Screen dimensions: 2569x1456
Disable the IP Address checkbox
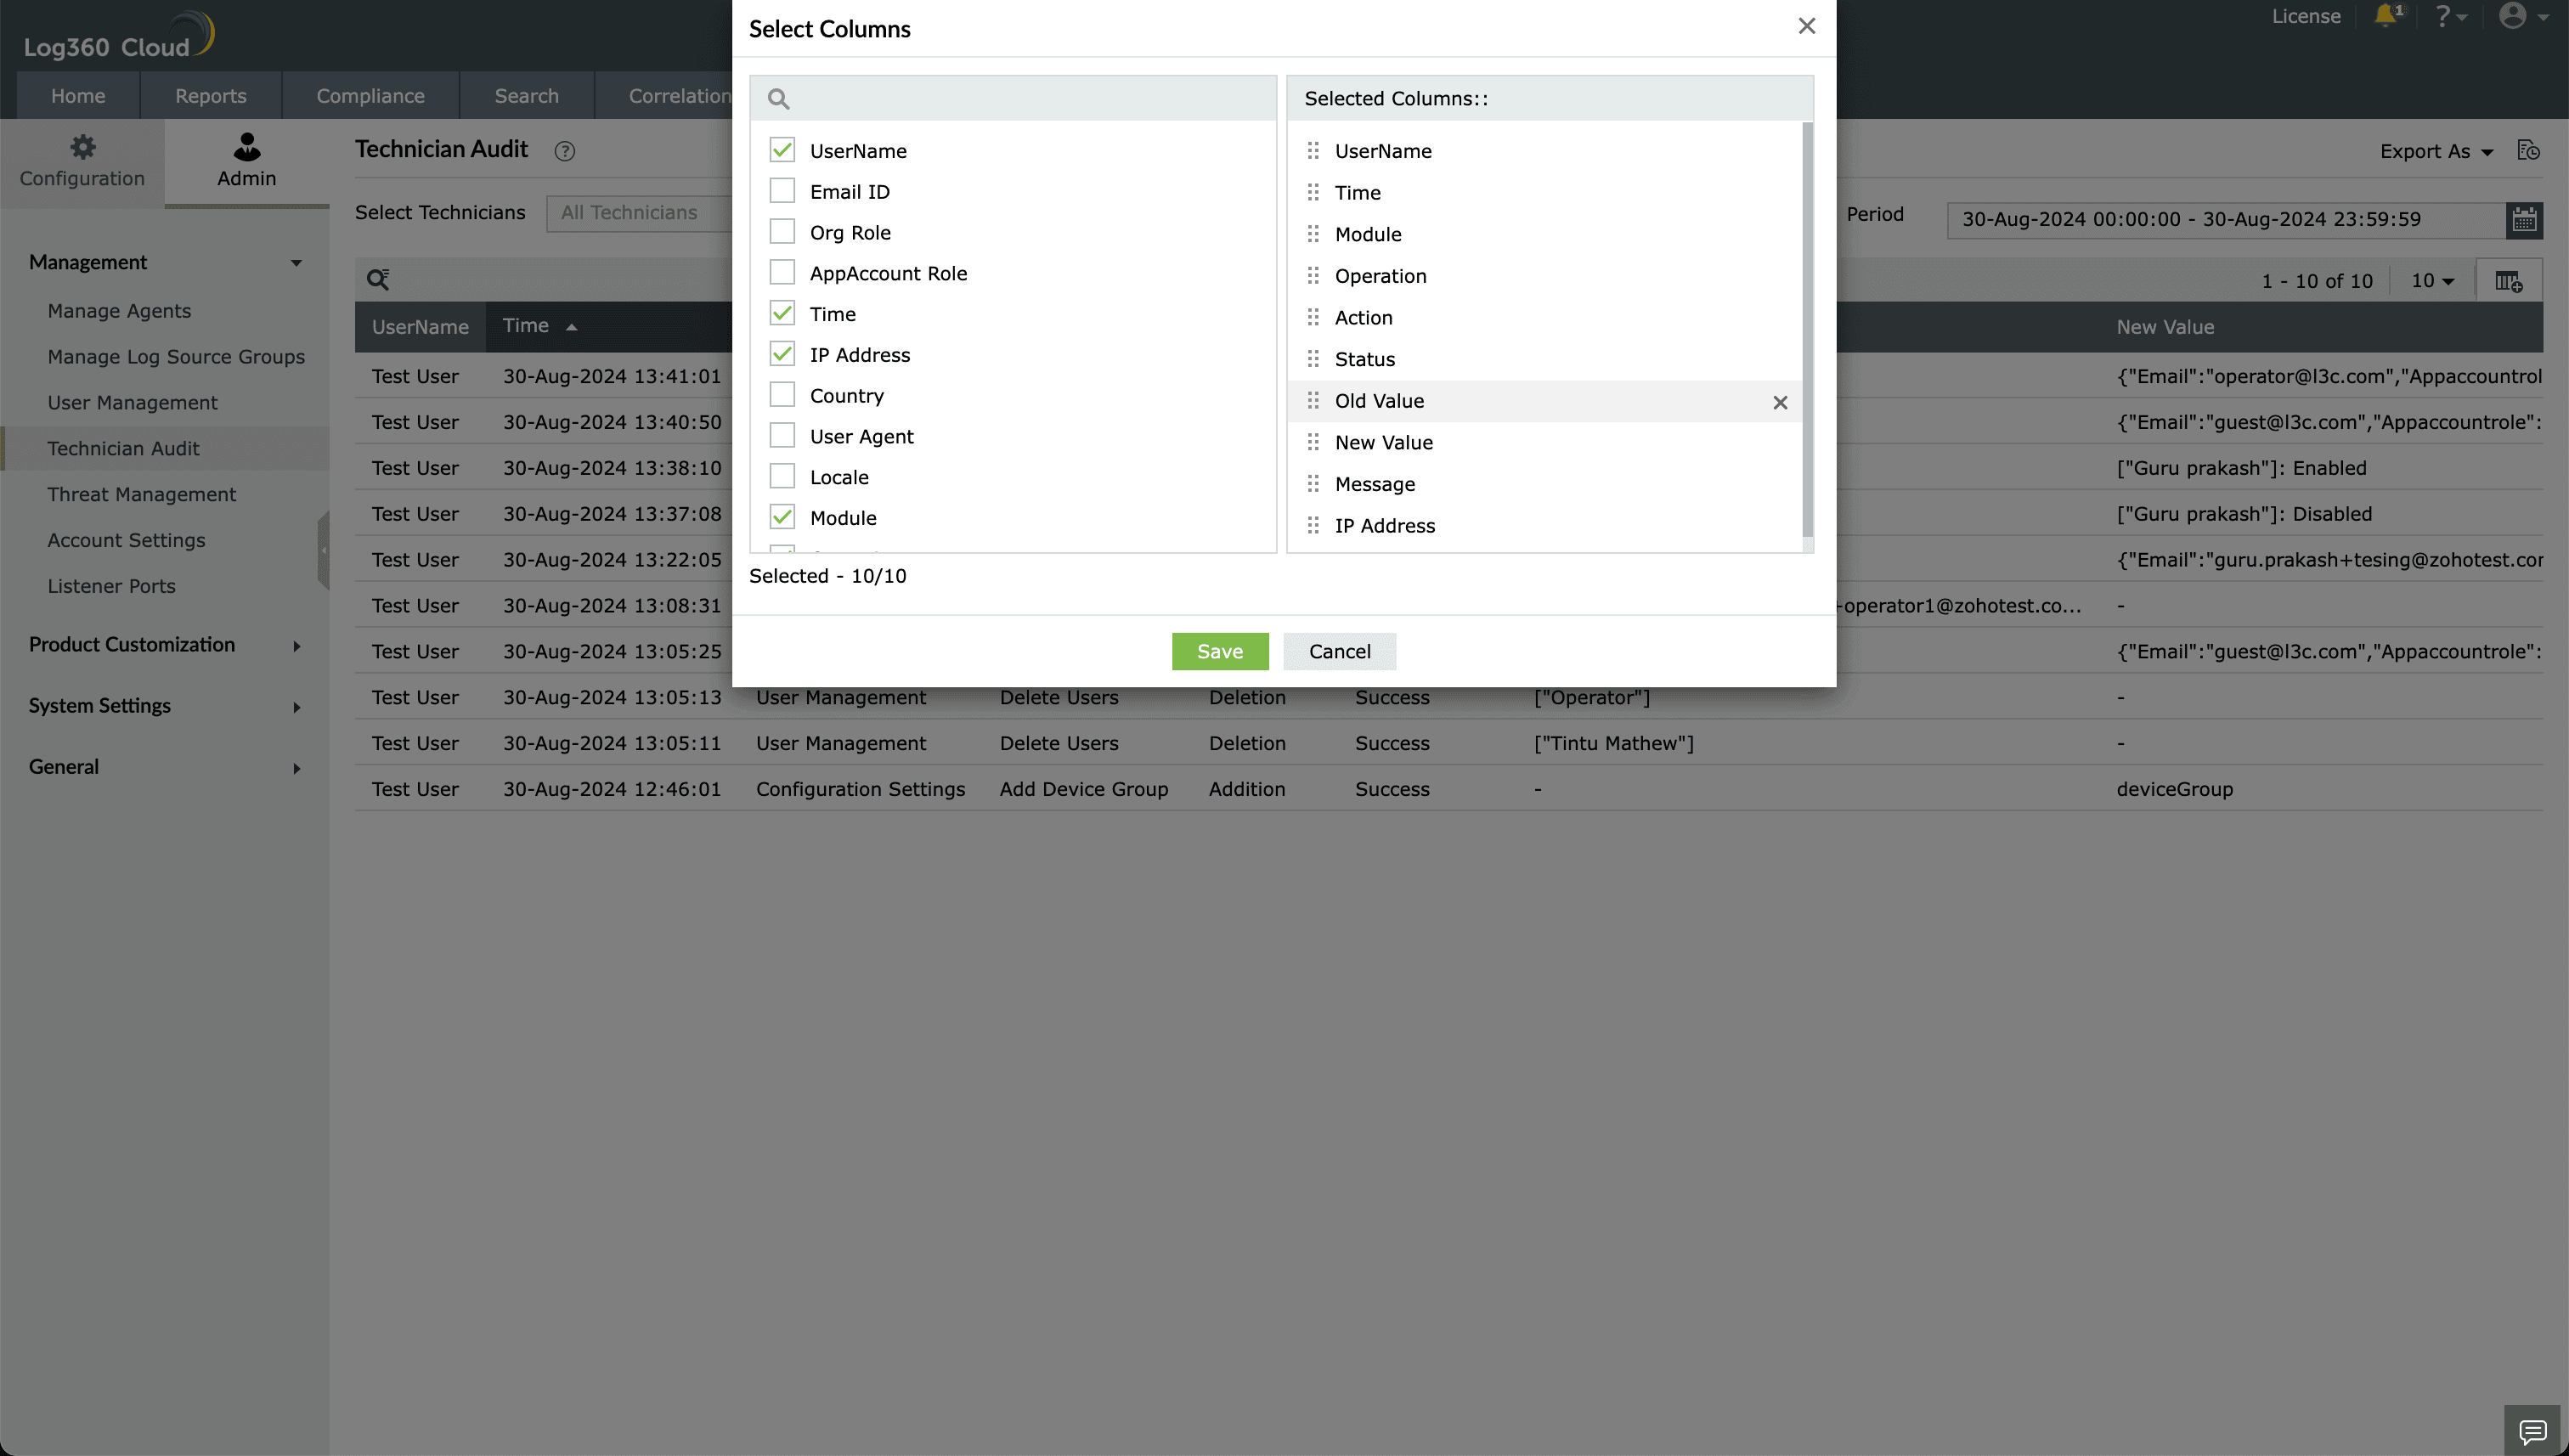(783, 355)
